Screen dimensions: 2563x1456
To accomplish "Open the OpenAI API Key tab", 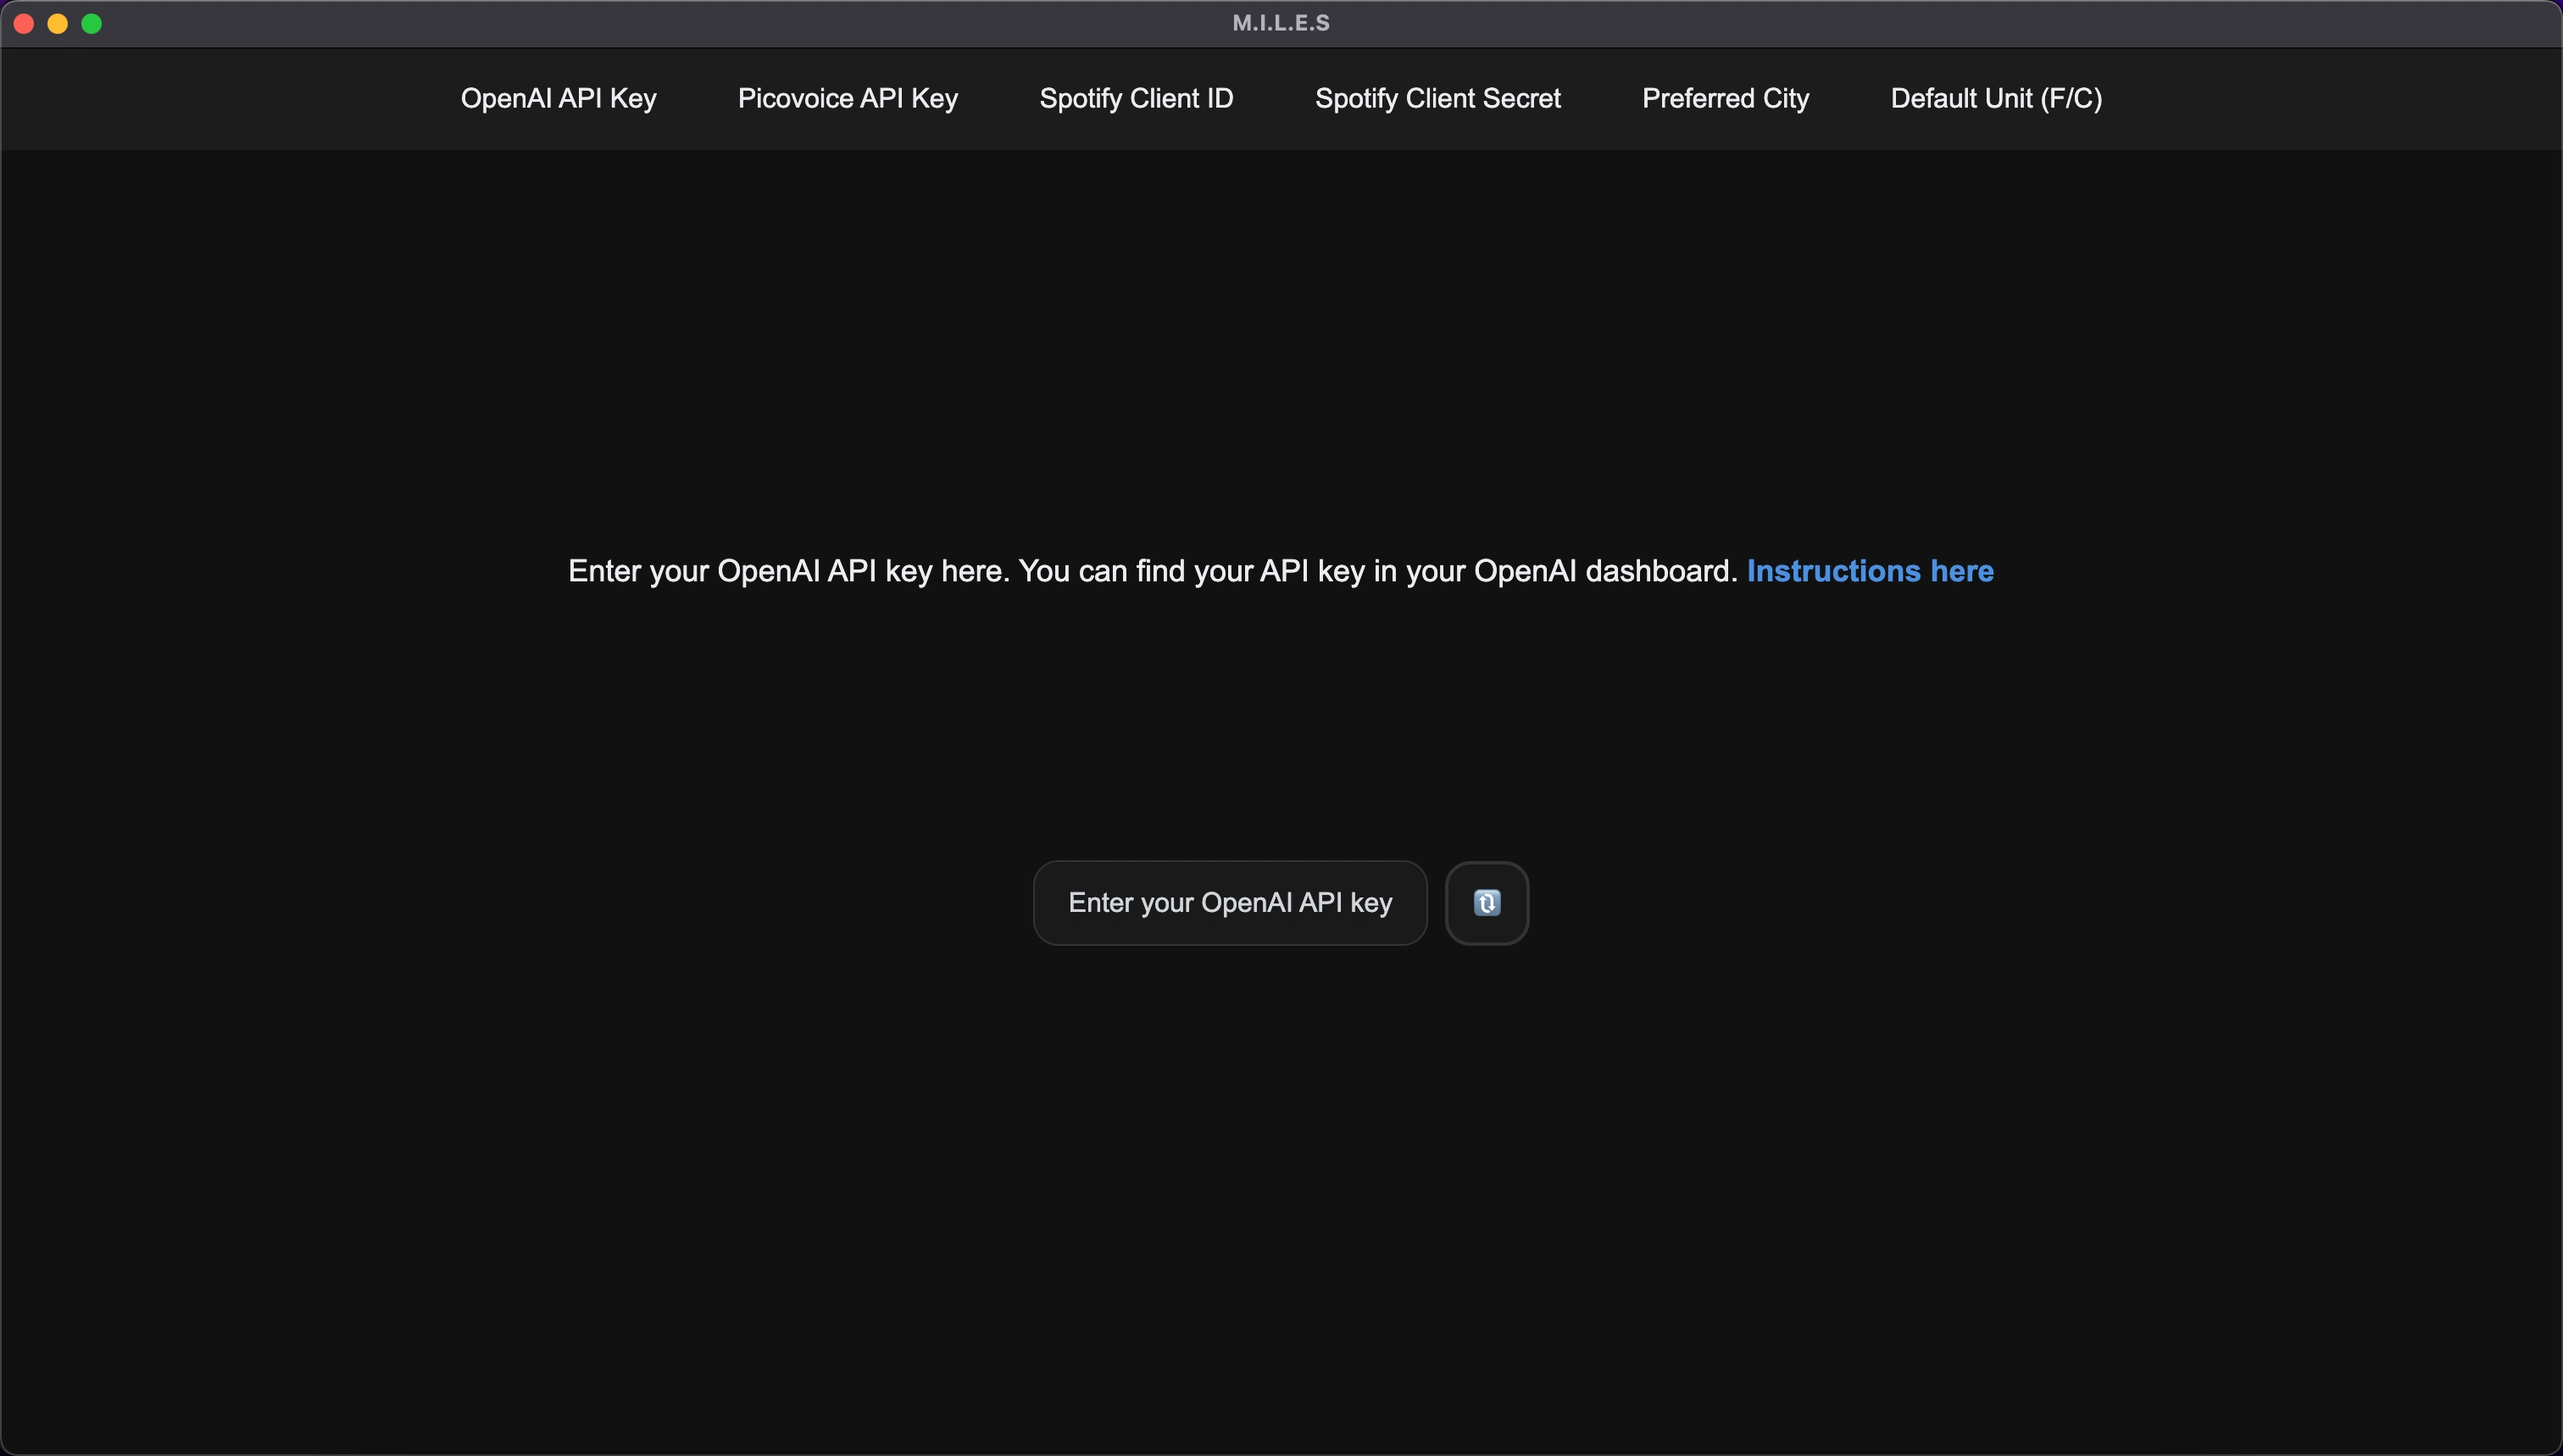I will [x=558, y=98].
